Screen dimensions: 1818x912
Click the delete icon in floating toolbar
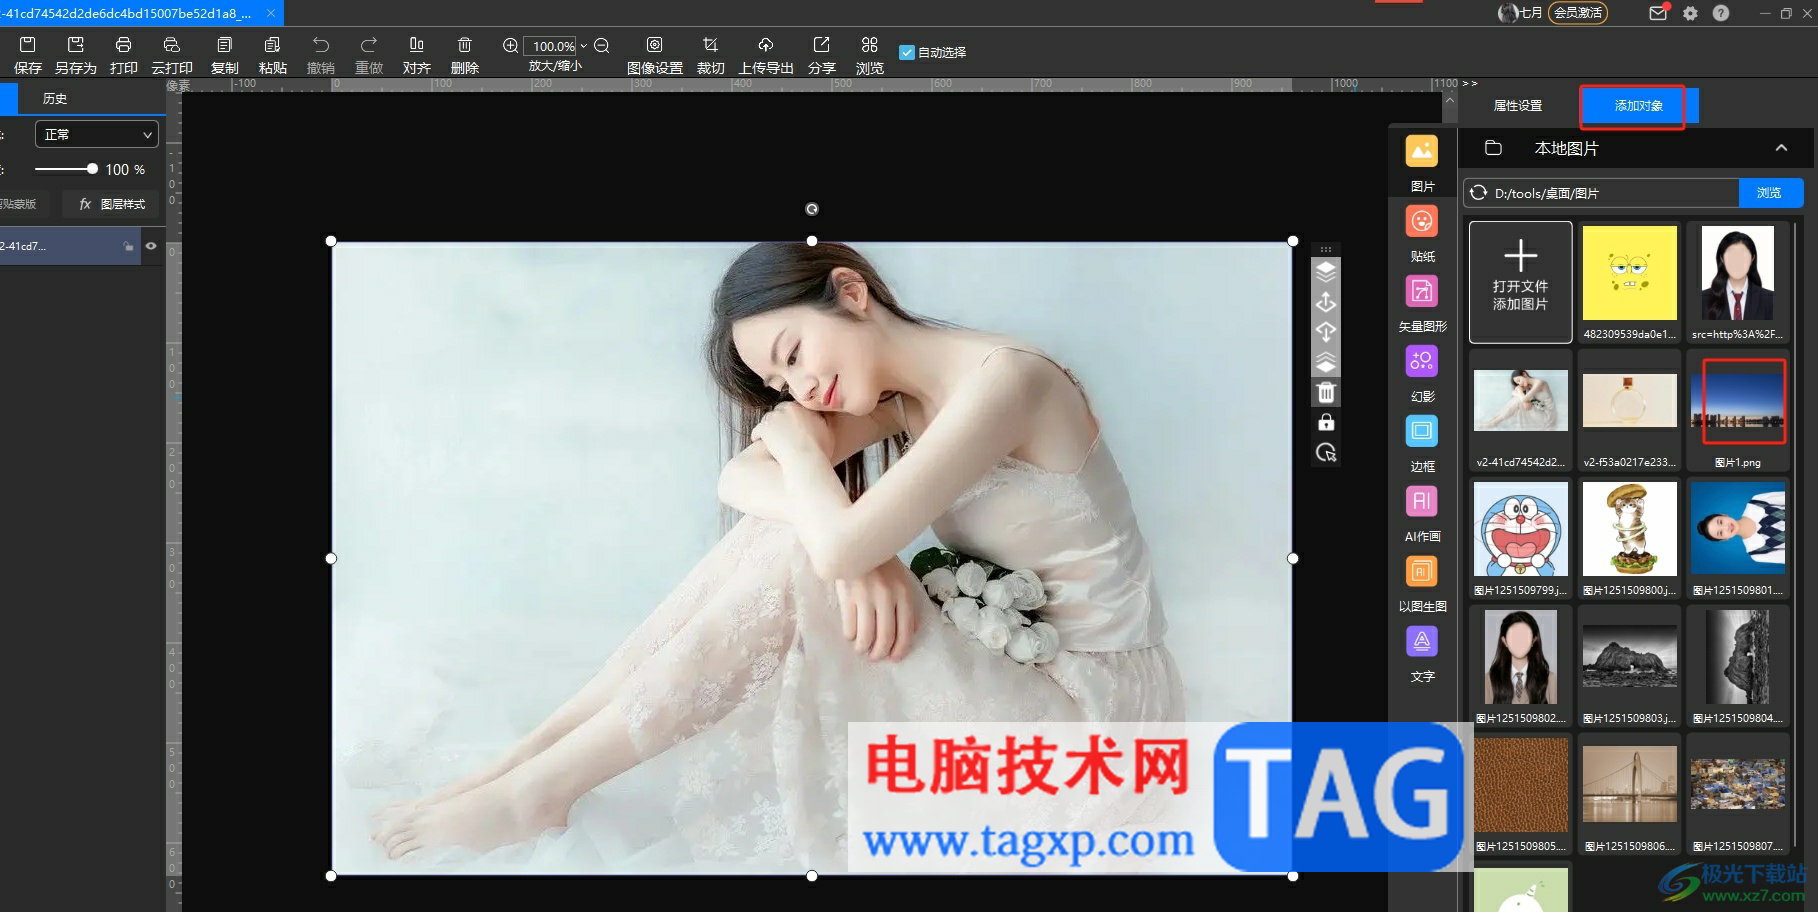[1326, 392]
